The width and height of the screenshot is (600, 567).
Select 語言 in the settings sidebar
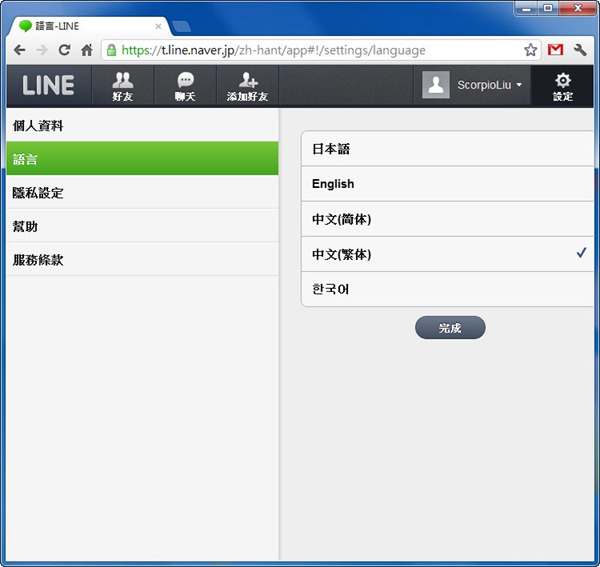[142, 158]
